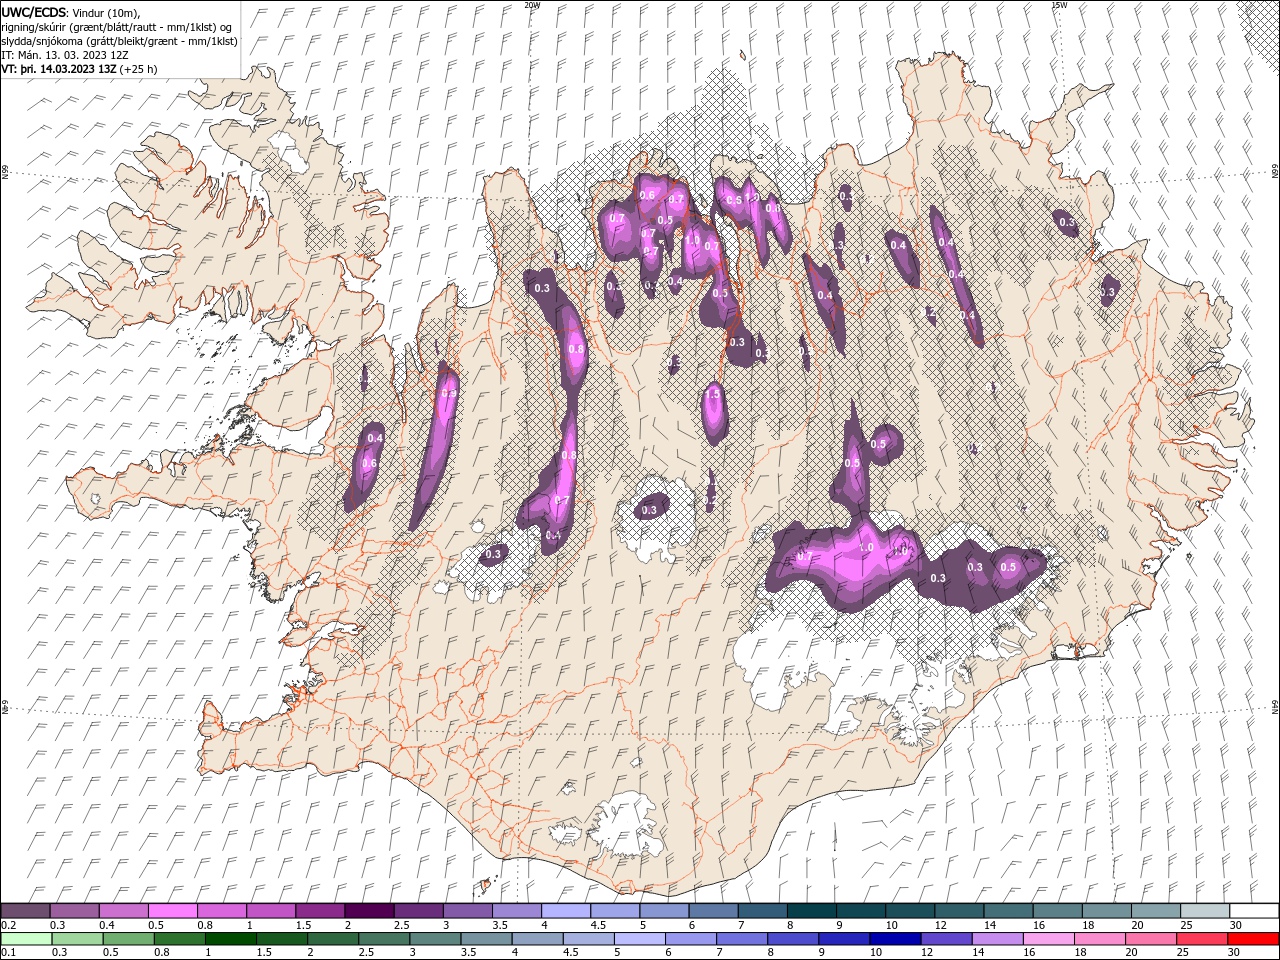Click the medium green 0.8 rain scale swatch
The image size is (1280, 960).
pyautogui.click(x=179, y=939)
